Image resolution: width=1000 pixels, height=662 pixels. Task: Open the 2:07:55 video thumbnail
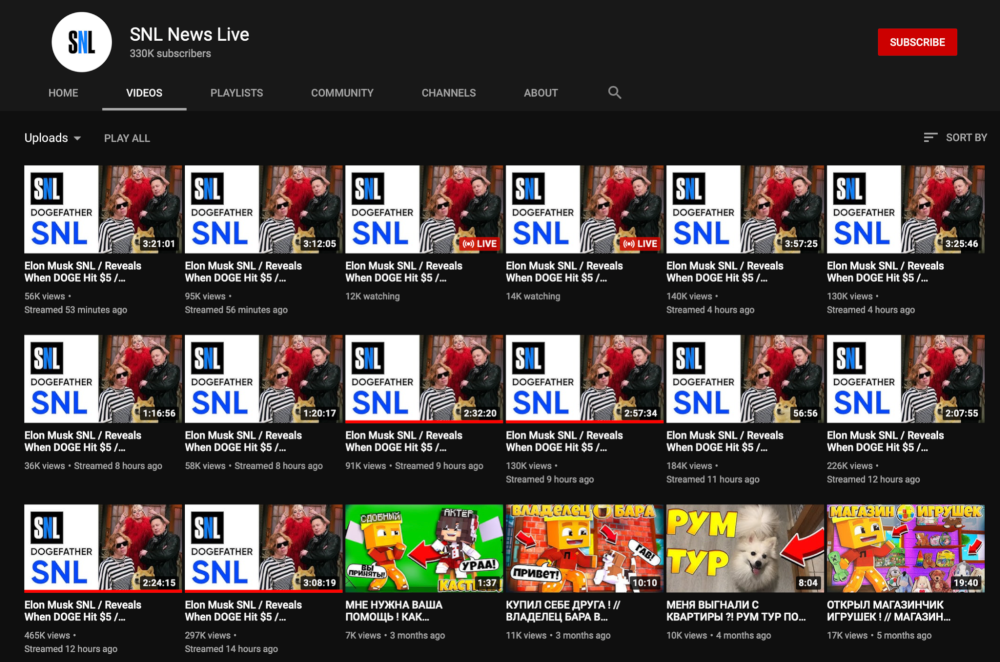906,379
